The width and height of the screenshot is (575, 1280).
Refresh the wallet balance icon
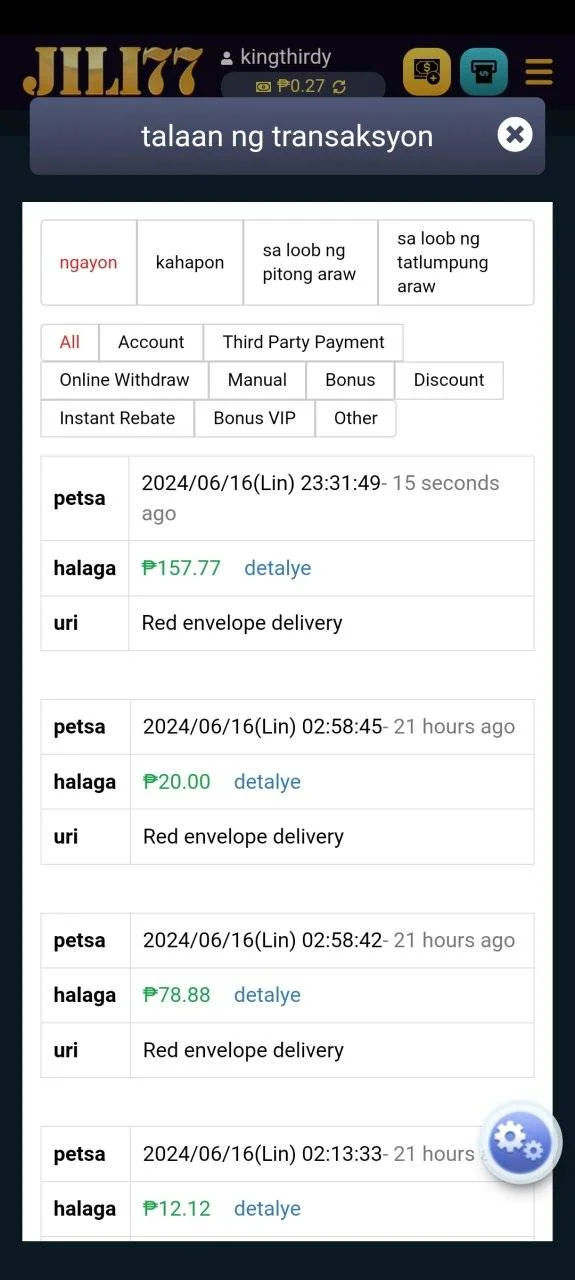click(x=339, y=87)
